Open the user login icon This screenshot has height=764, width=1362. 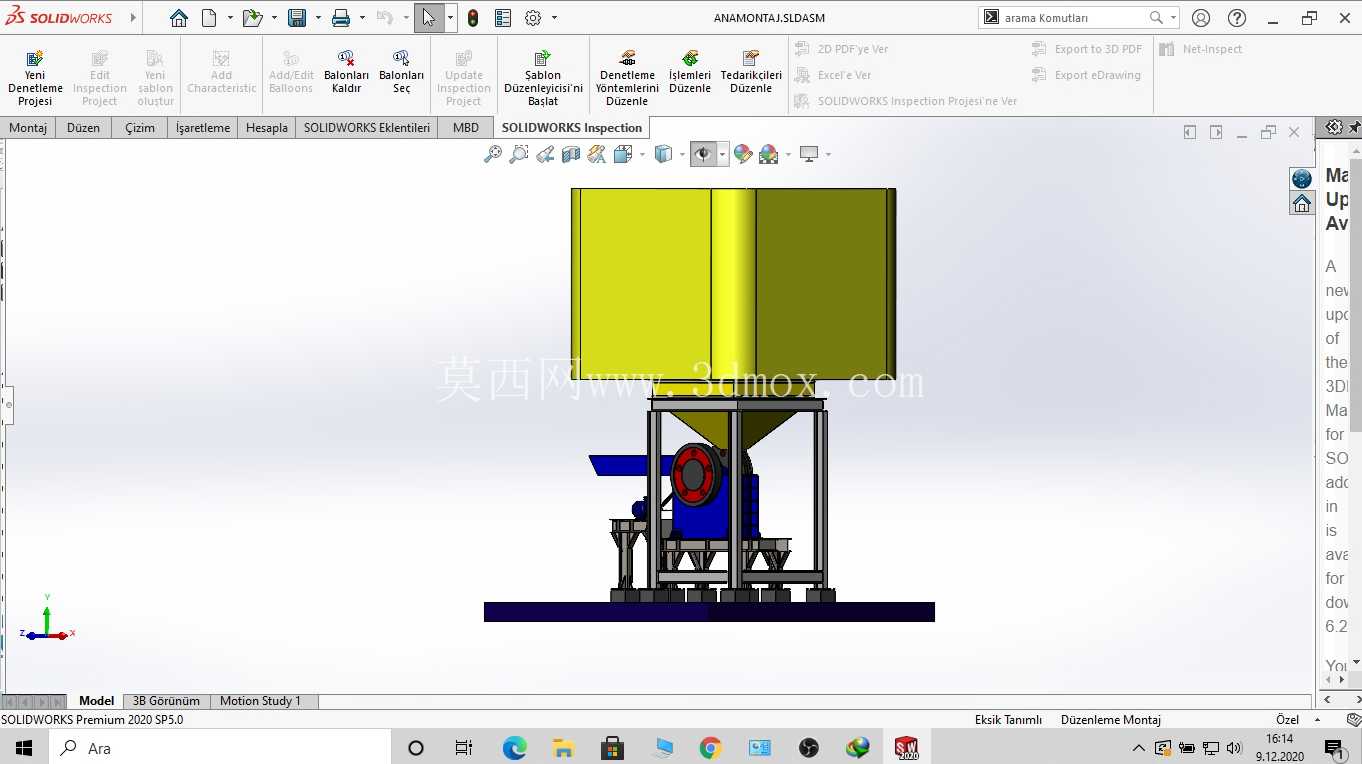(x=1201, y=18)
